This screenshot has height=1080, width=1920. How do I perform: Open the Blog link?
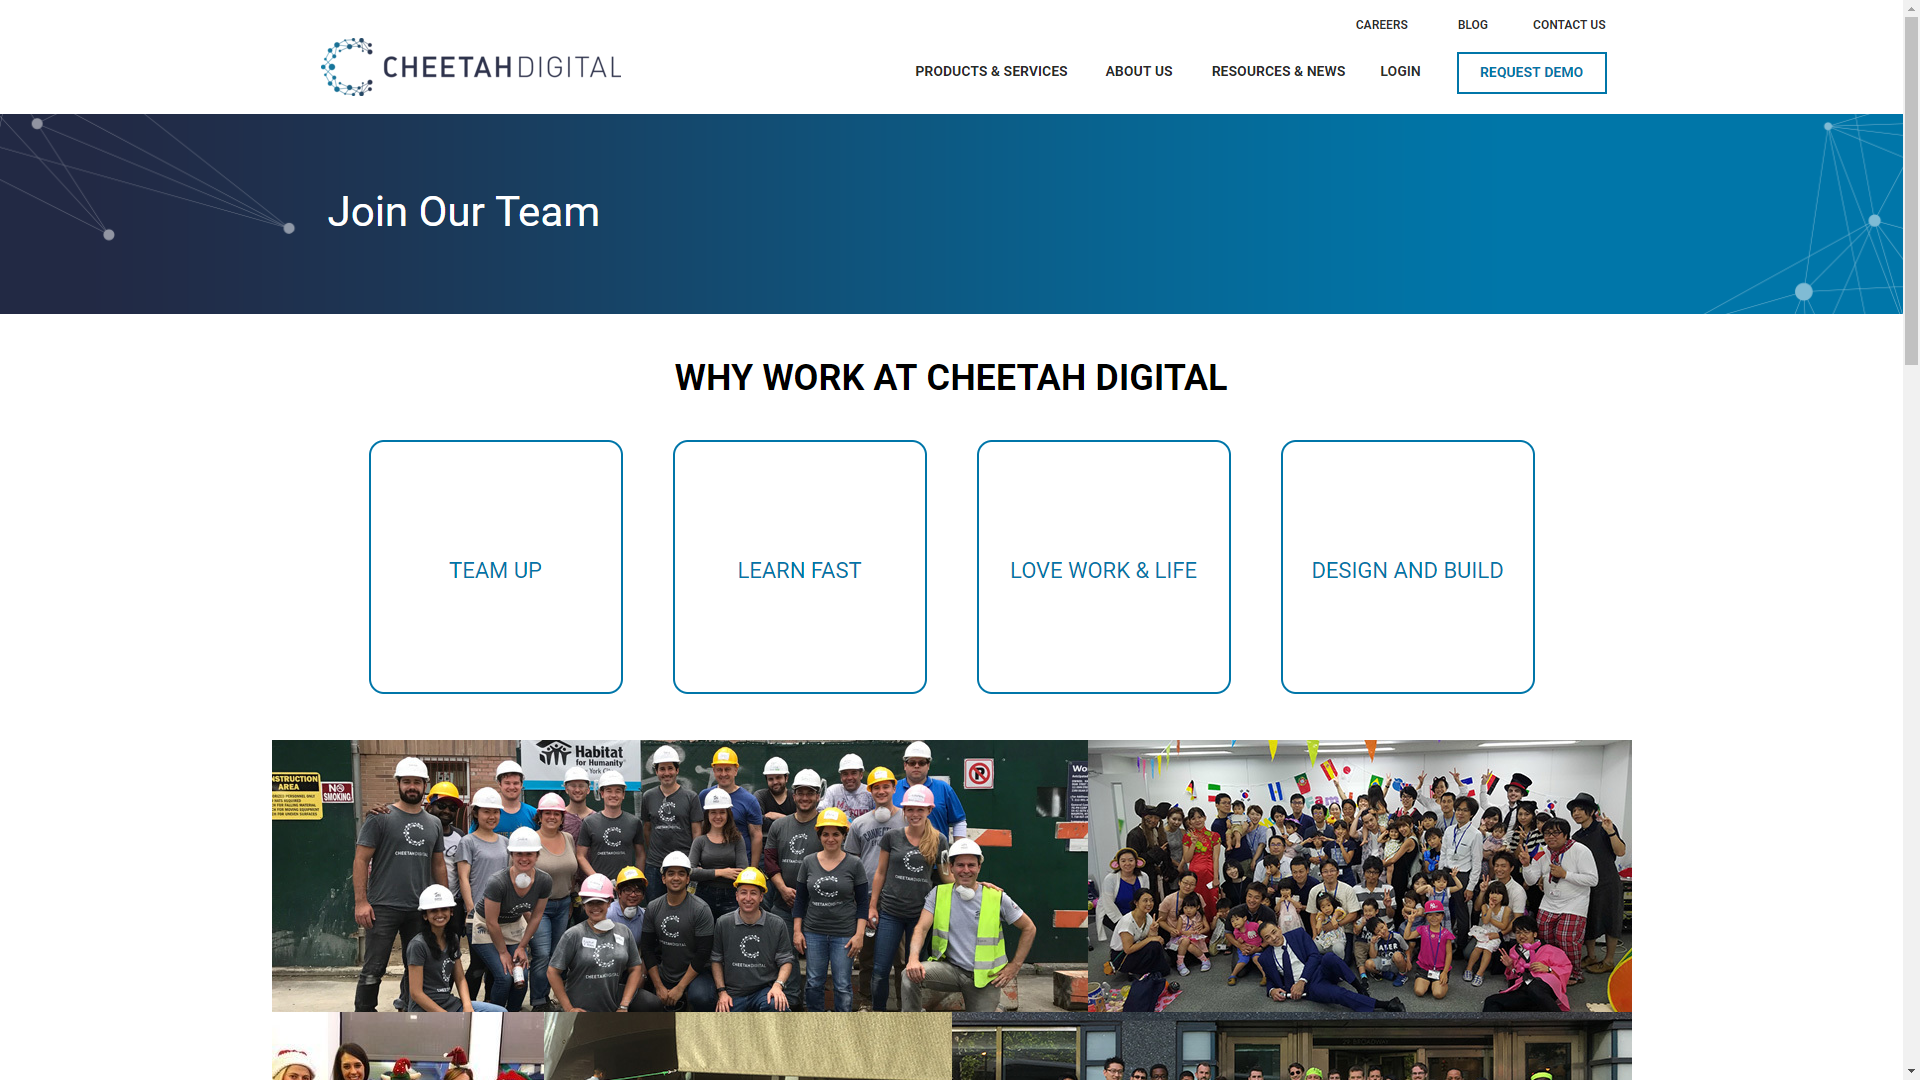pos(1472,25)
